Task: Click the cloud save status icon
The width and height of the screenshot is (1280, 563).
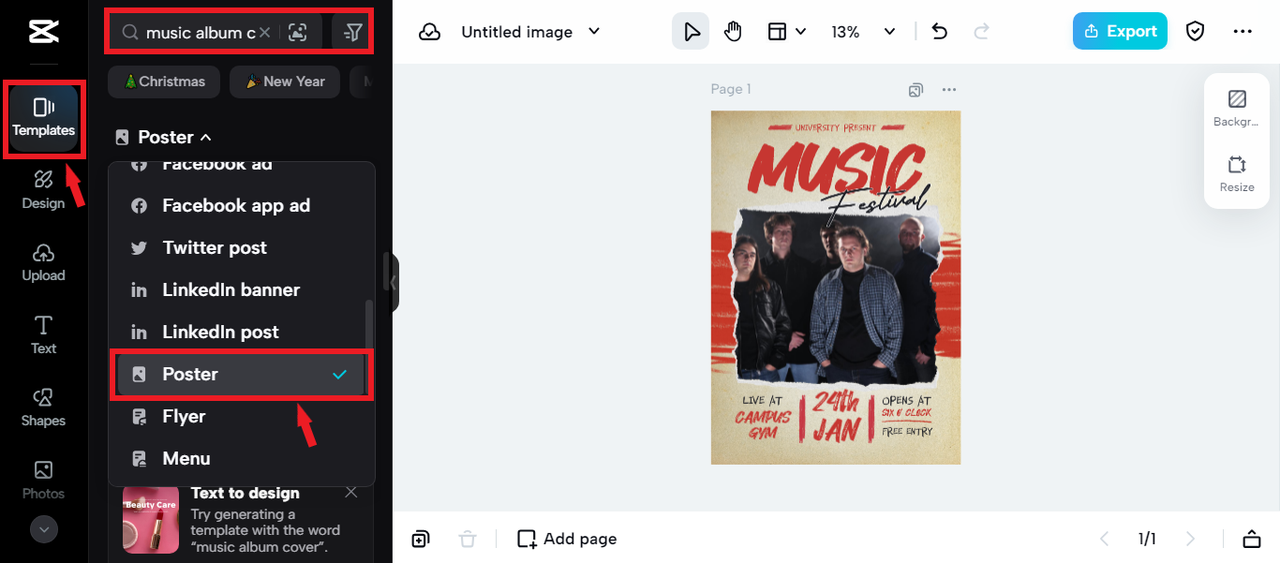Action: pyautogui.click(x=430, y=32)
